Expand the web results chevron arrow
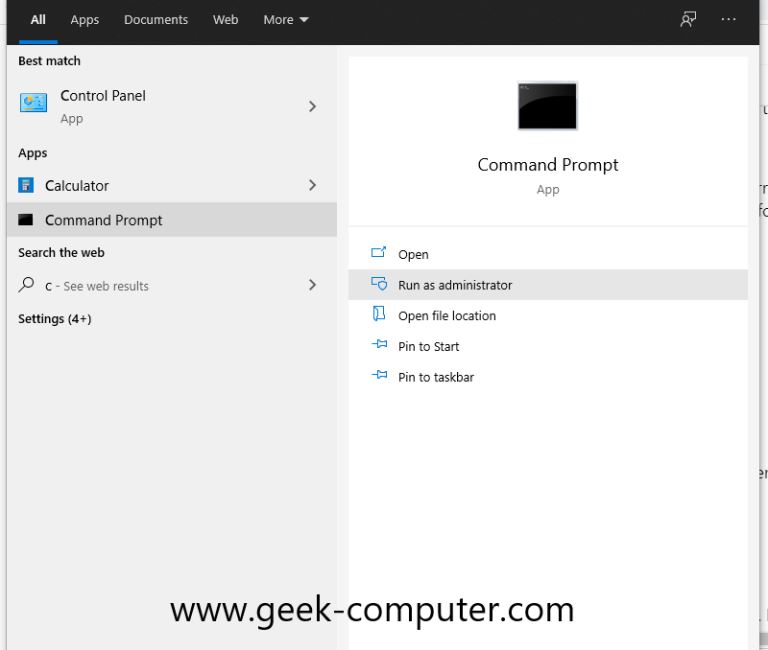Screen dimensions: 768x650 point(312,285)
